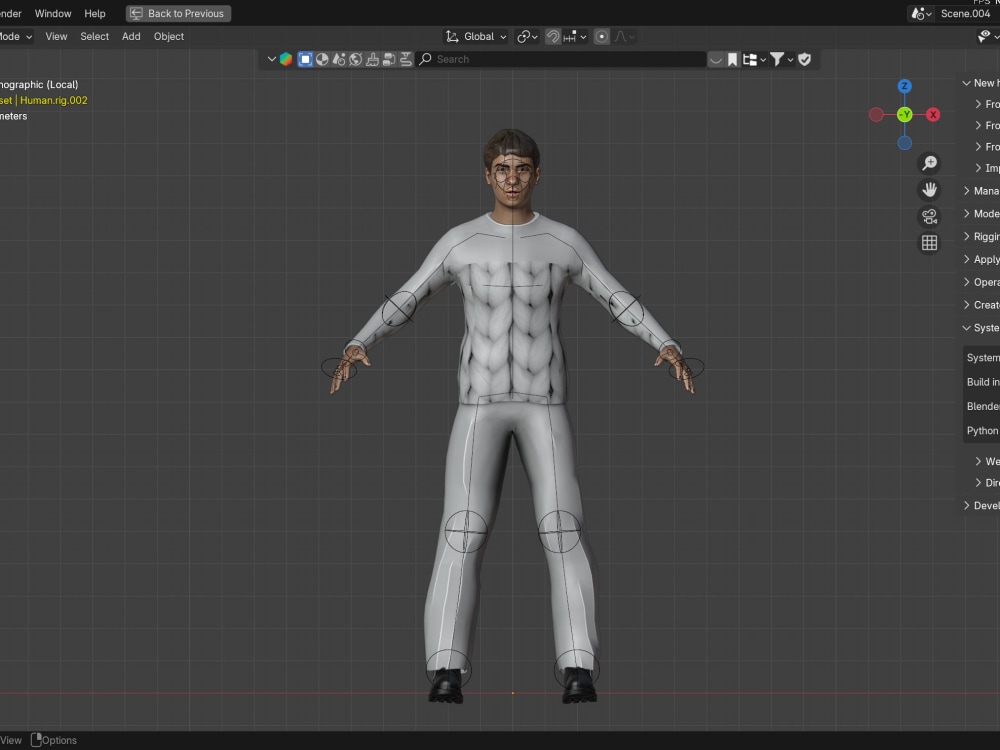Screen dimensions: 1000x750
Task: Open the Help menu
Action: [x=95, y=13]
